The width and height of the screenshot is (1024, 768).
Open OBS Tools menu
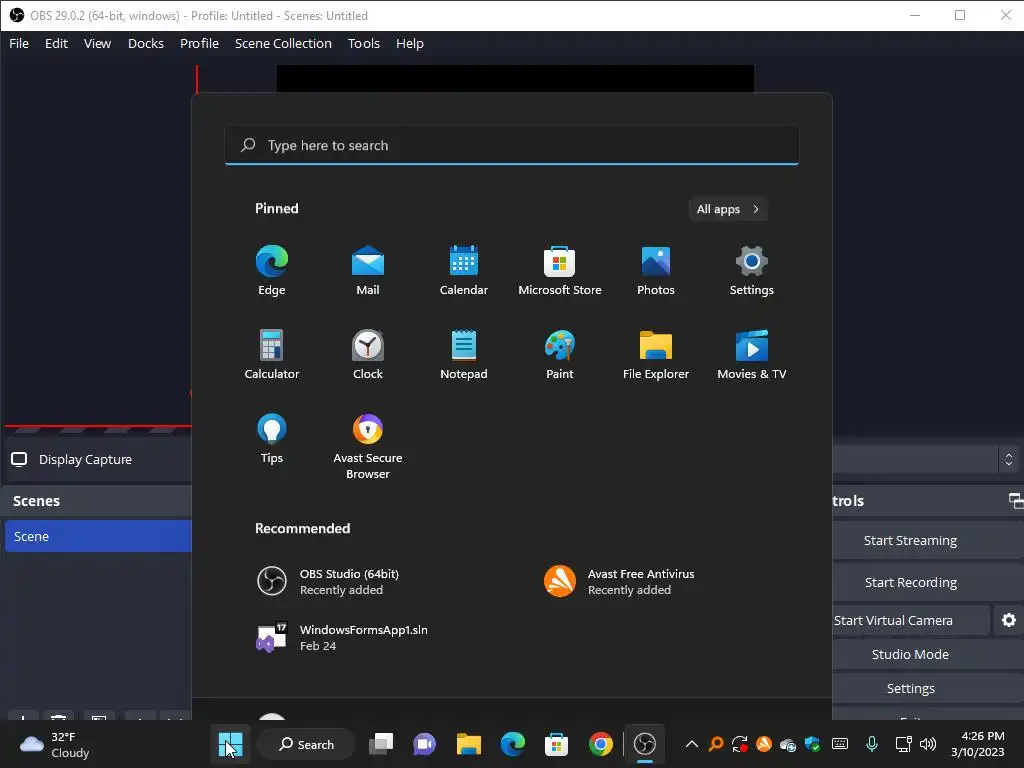(364, 43)
